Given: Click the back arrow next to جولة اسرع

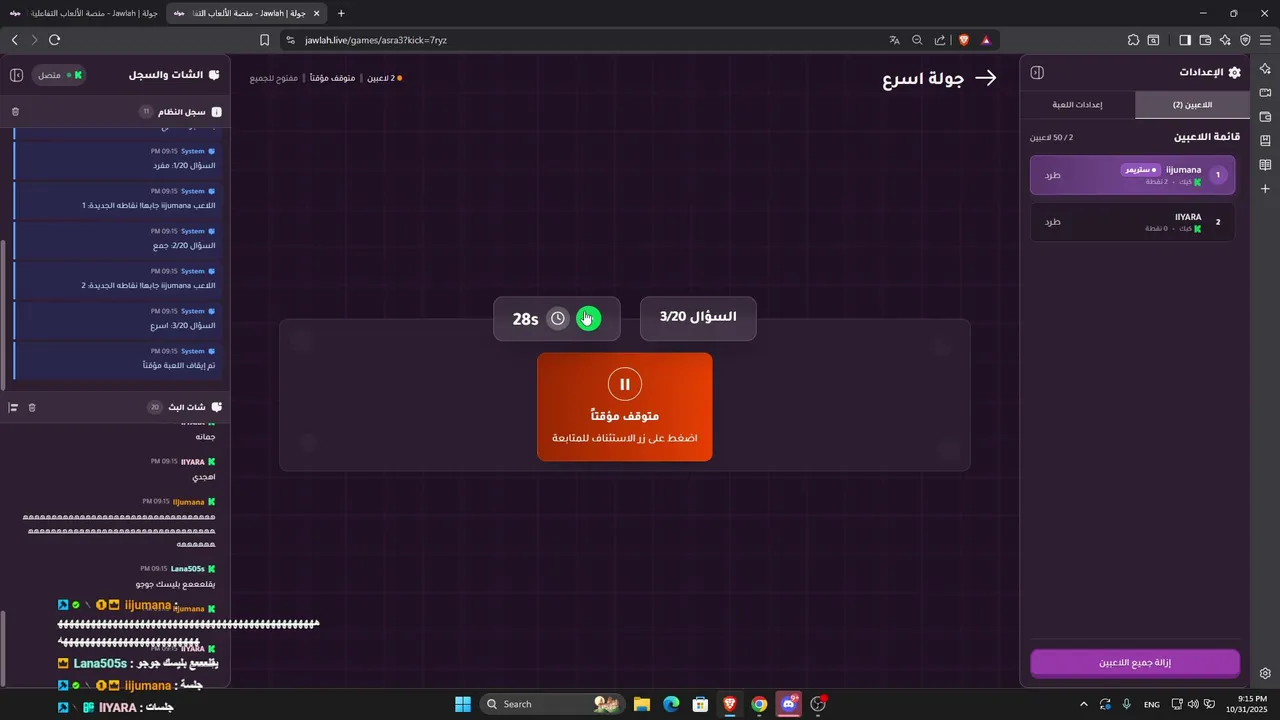Looking at the screenshot, I should (x=986, y=78).
